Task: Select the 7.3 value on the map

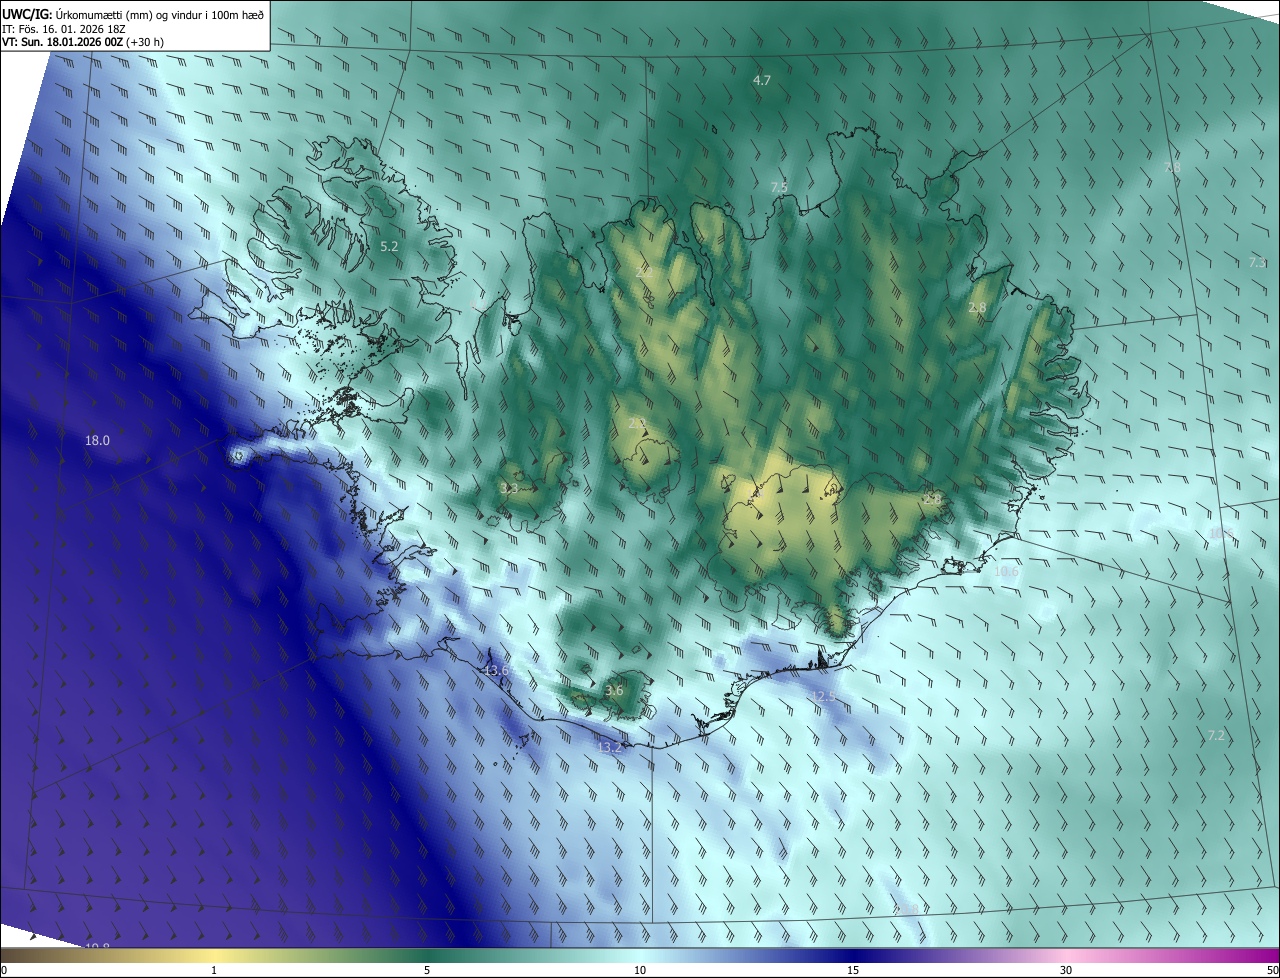Action: pyautogui.click(x=1257, y=262)
